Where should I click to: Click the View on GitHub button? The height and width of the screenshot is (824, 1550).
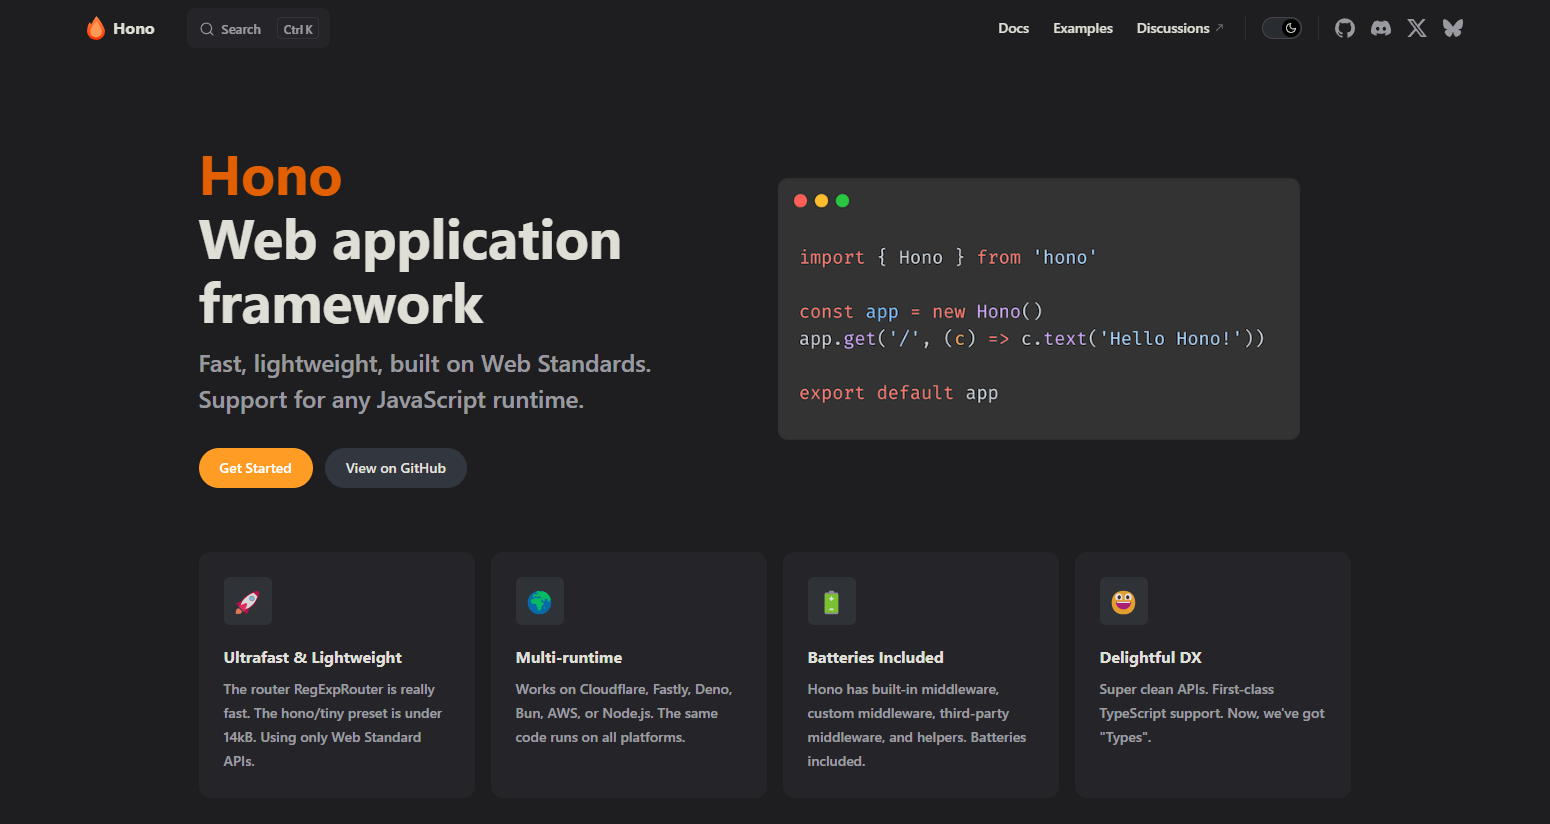tap(396, 468)
